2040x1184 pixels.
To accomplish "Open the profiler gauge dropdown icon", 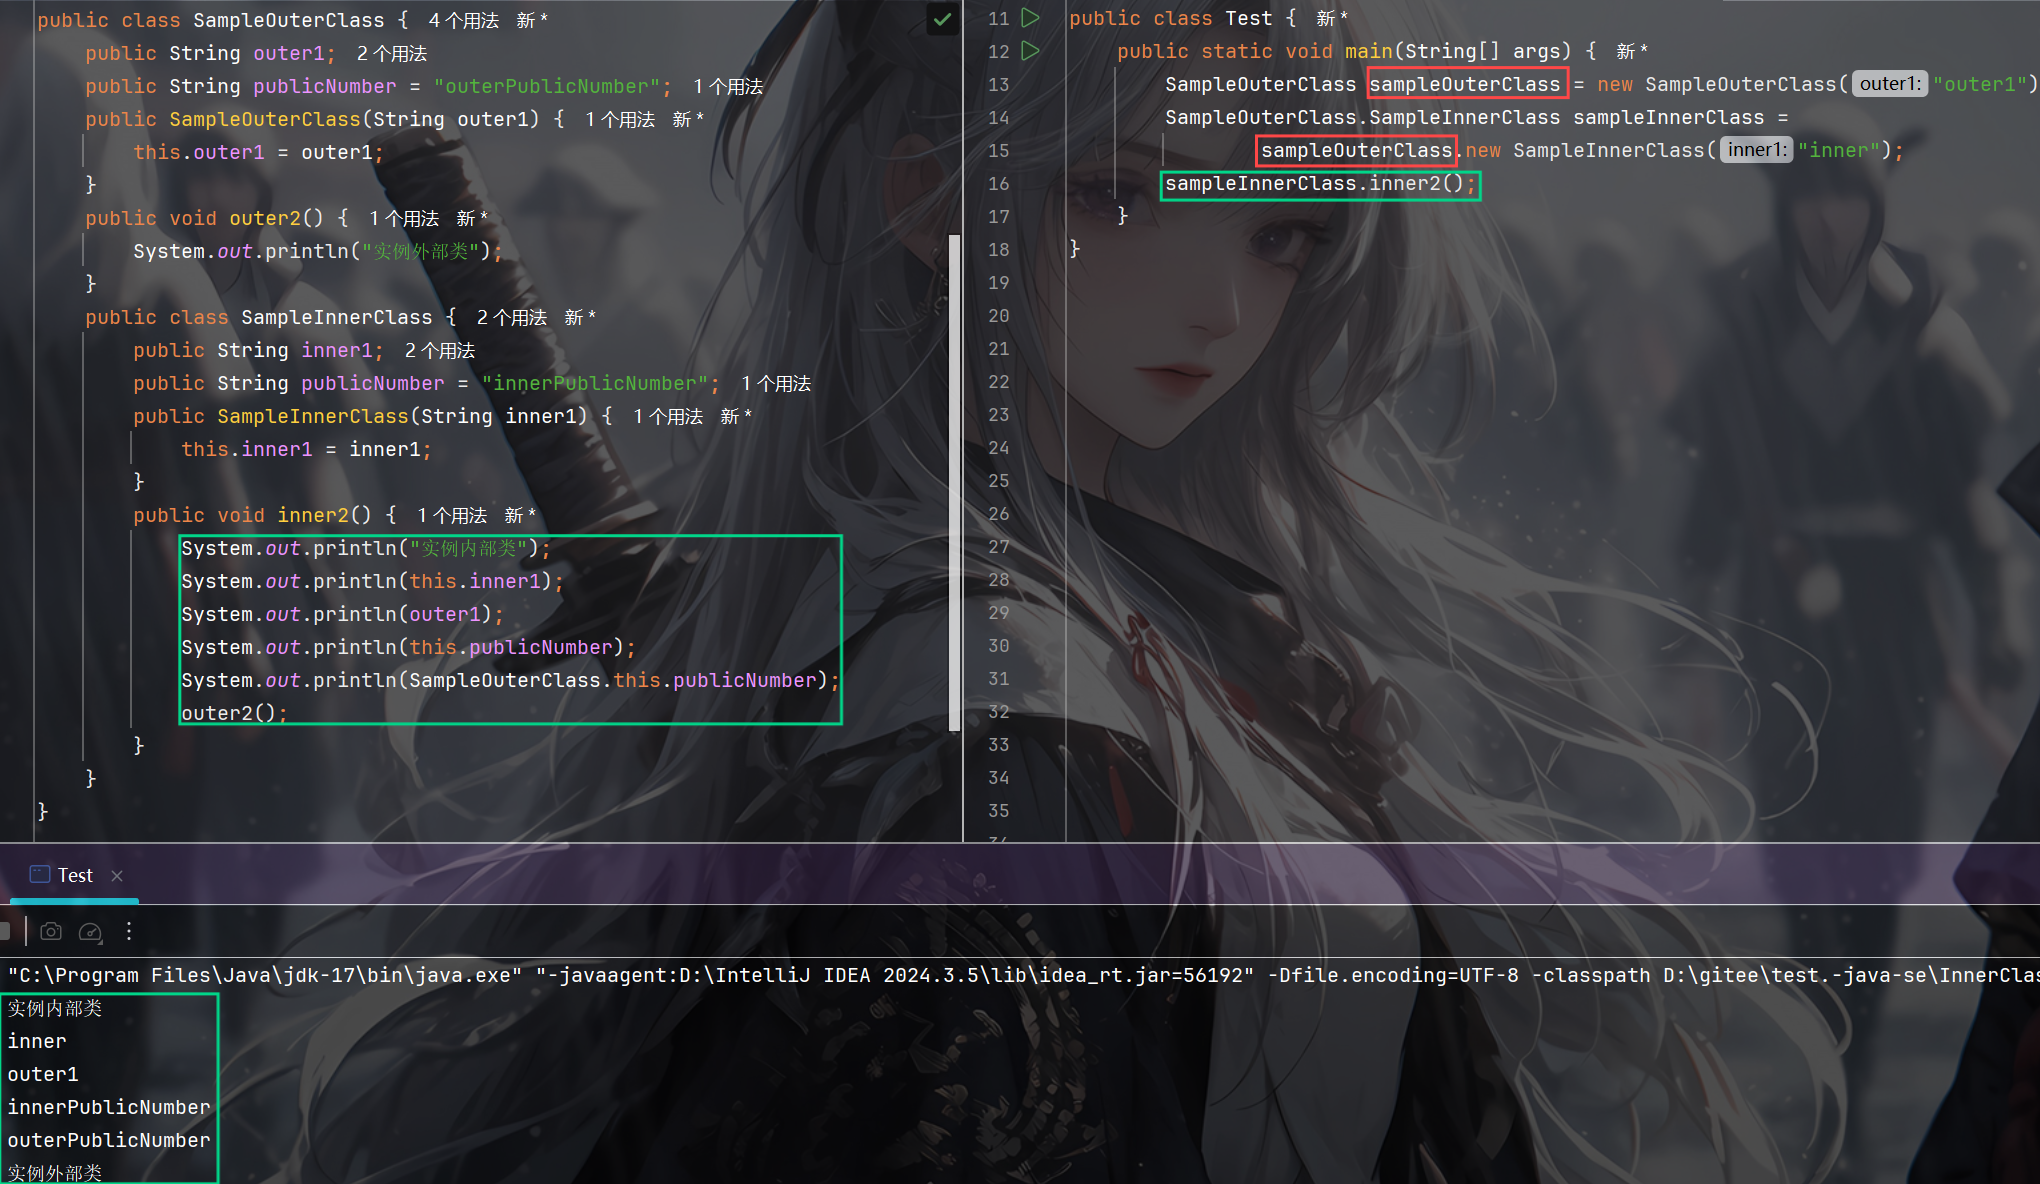I will 90,932.
